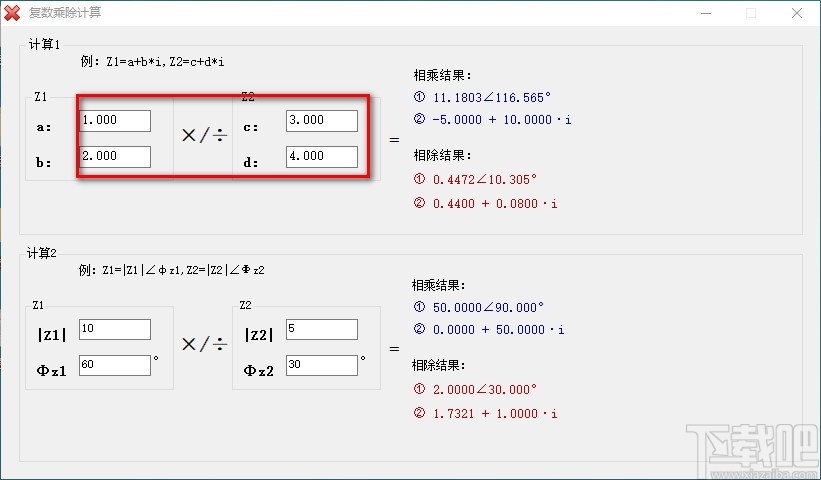
Task: Focus the Φz2 angle input field
Action: point(321,366)
